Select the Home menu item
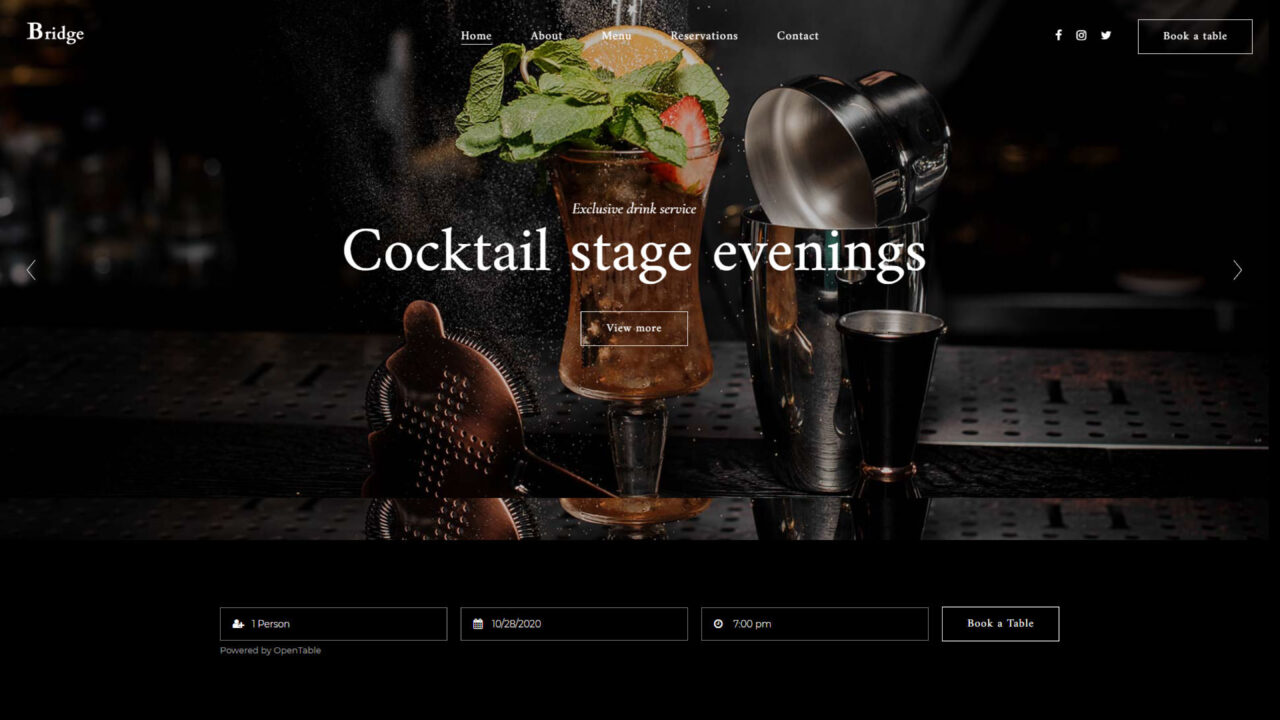Screen dimensions: 1280x720 point(476,36)
